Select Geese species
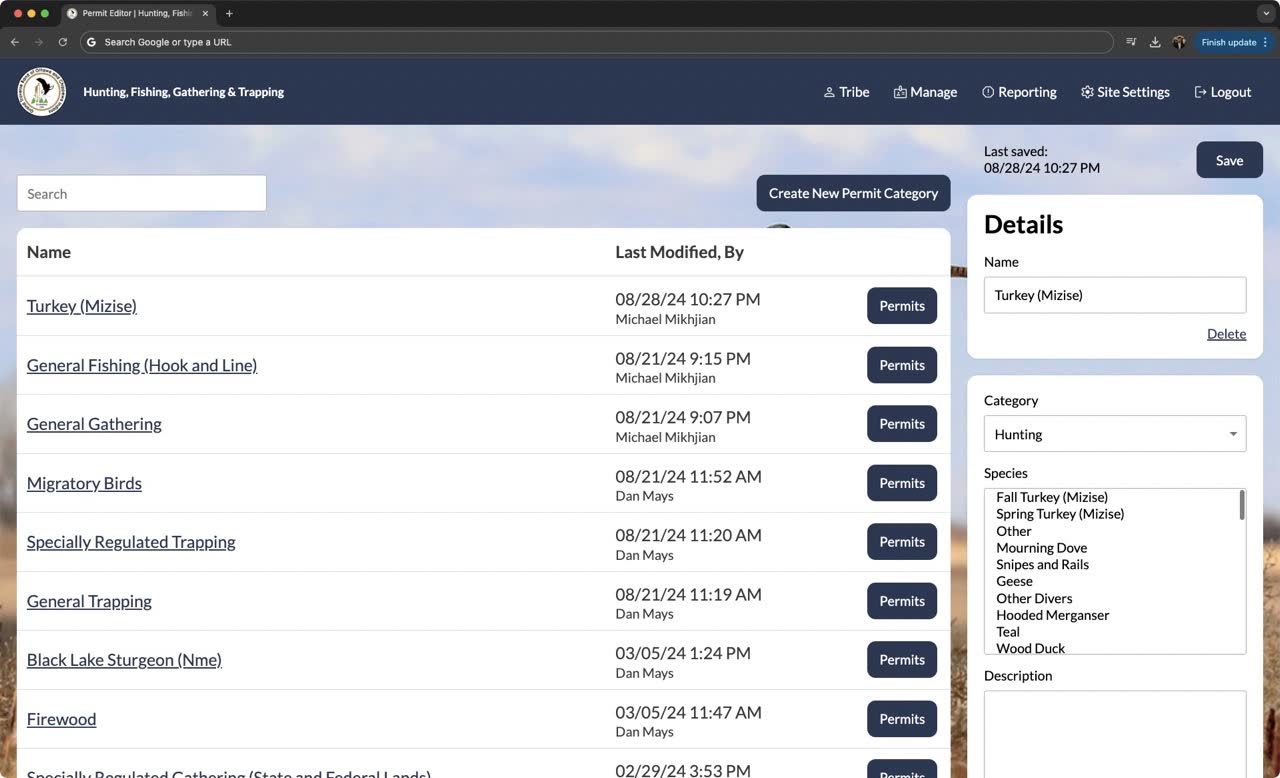The height and width of the screenshot is (778, 1280). tap(1014, 581)
